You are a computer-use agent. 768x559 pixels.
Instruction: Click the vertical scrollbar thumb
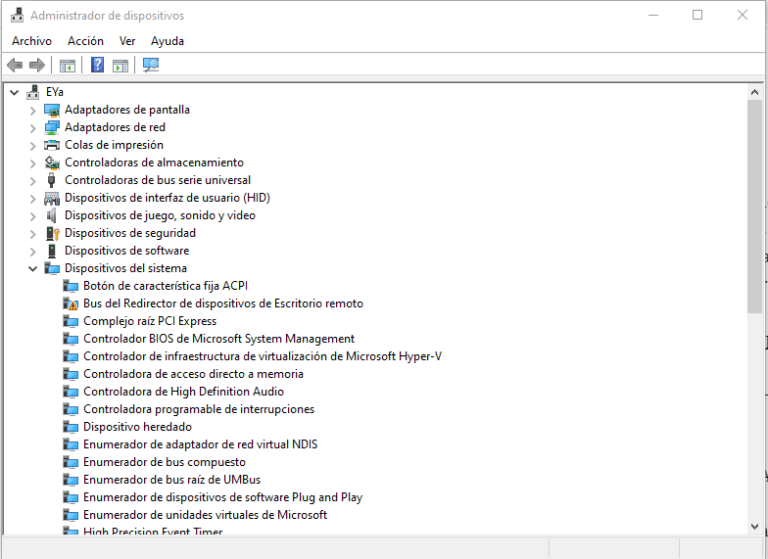point(754,206)
